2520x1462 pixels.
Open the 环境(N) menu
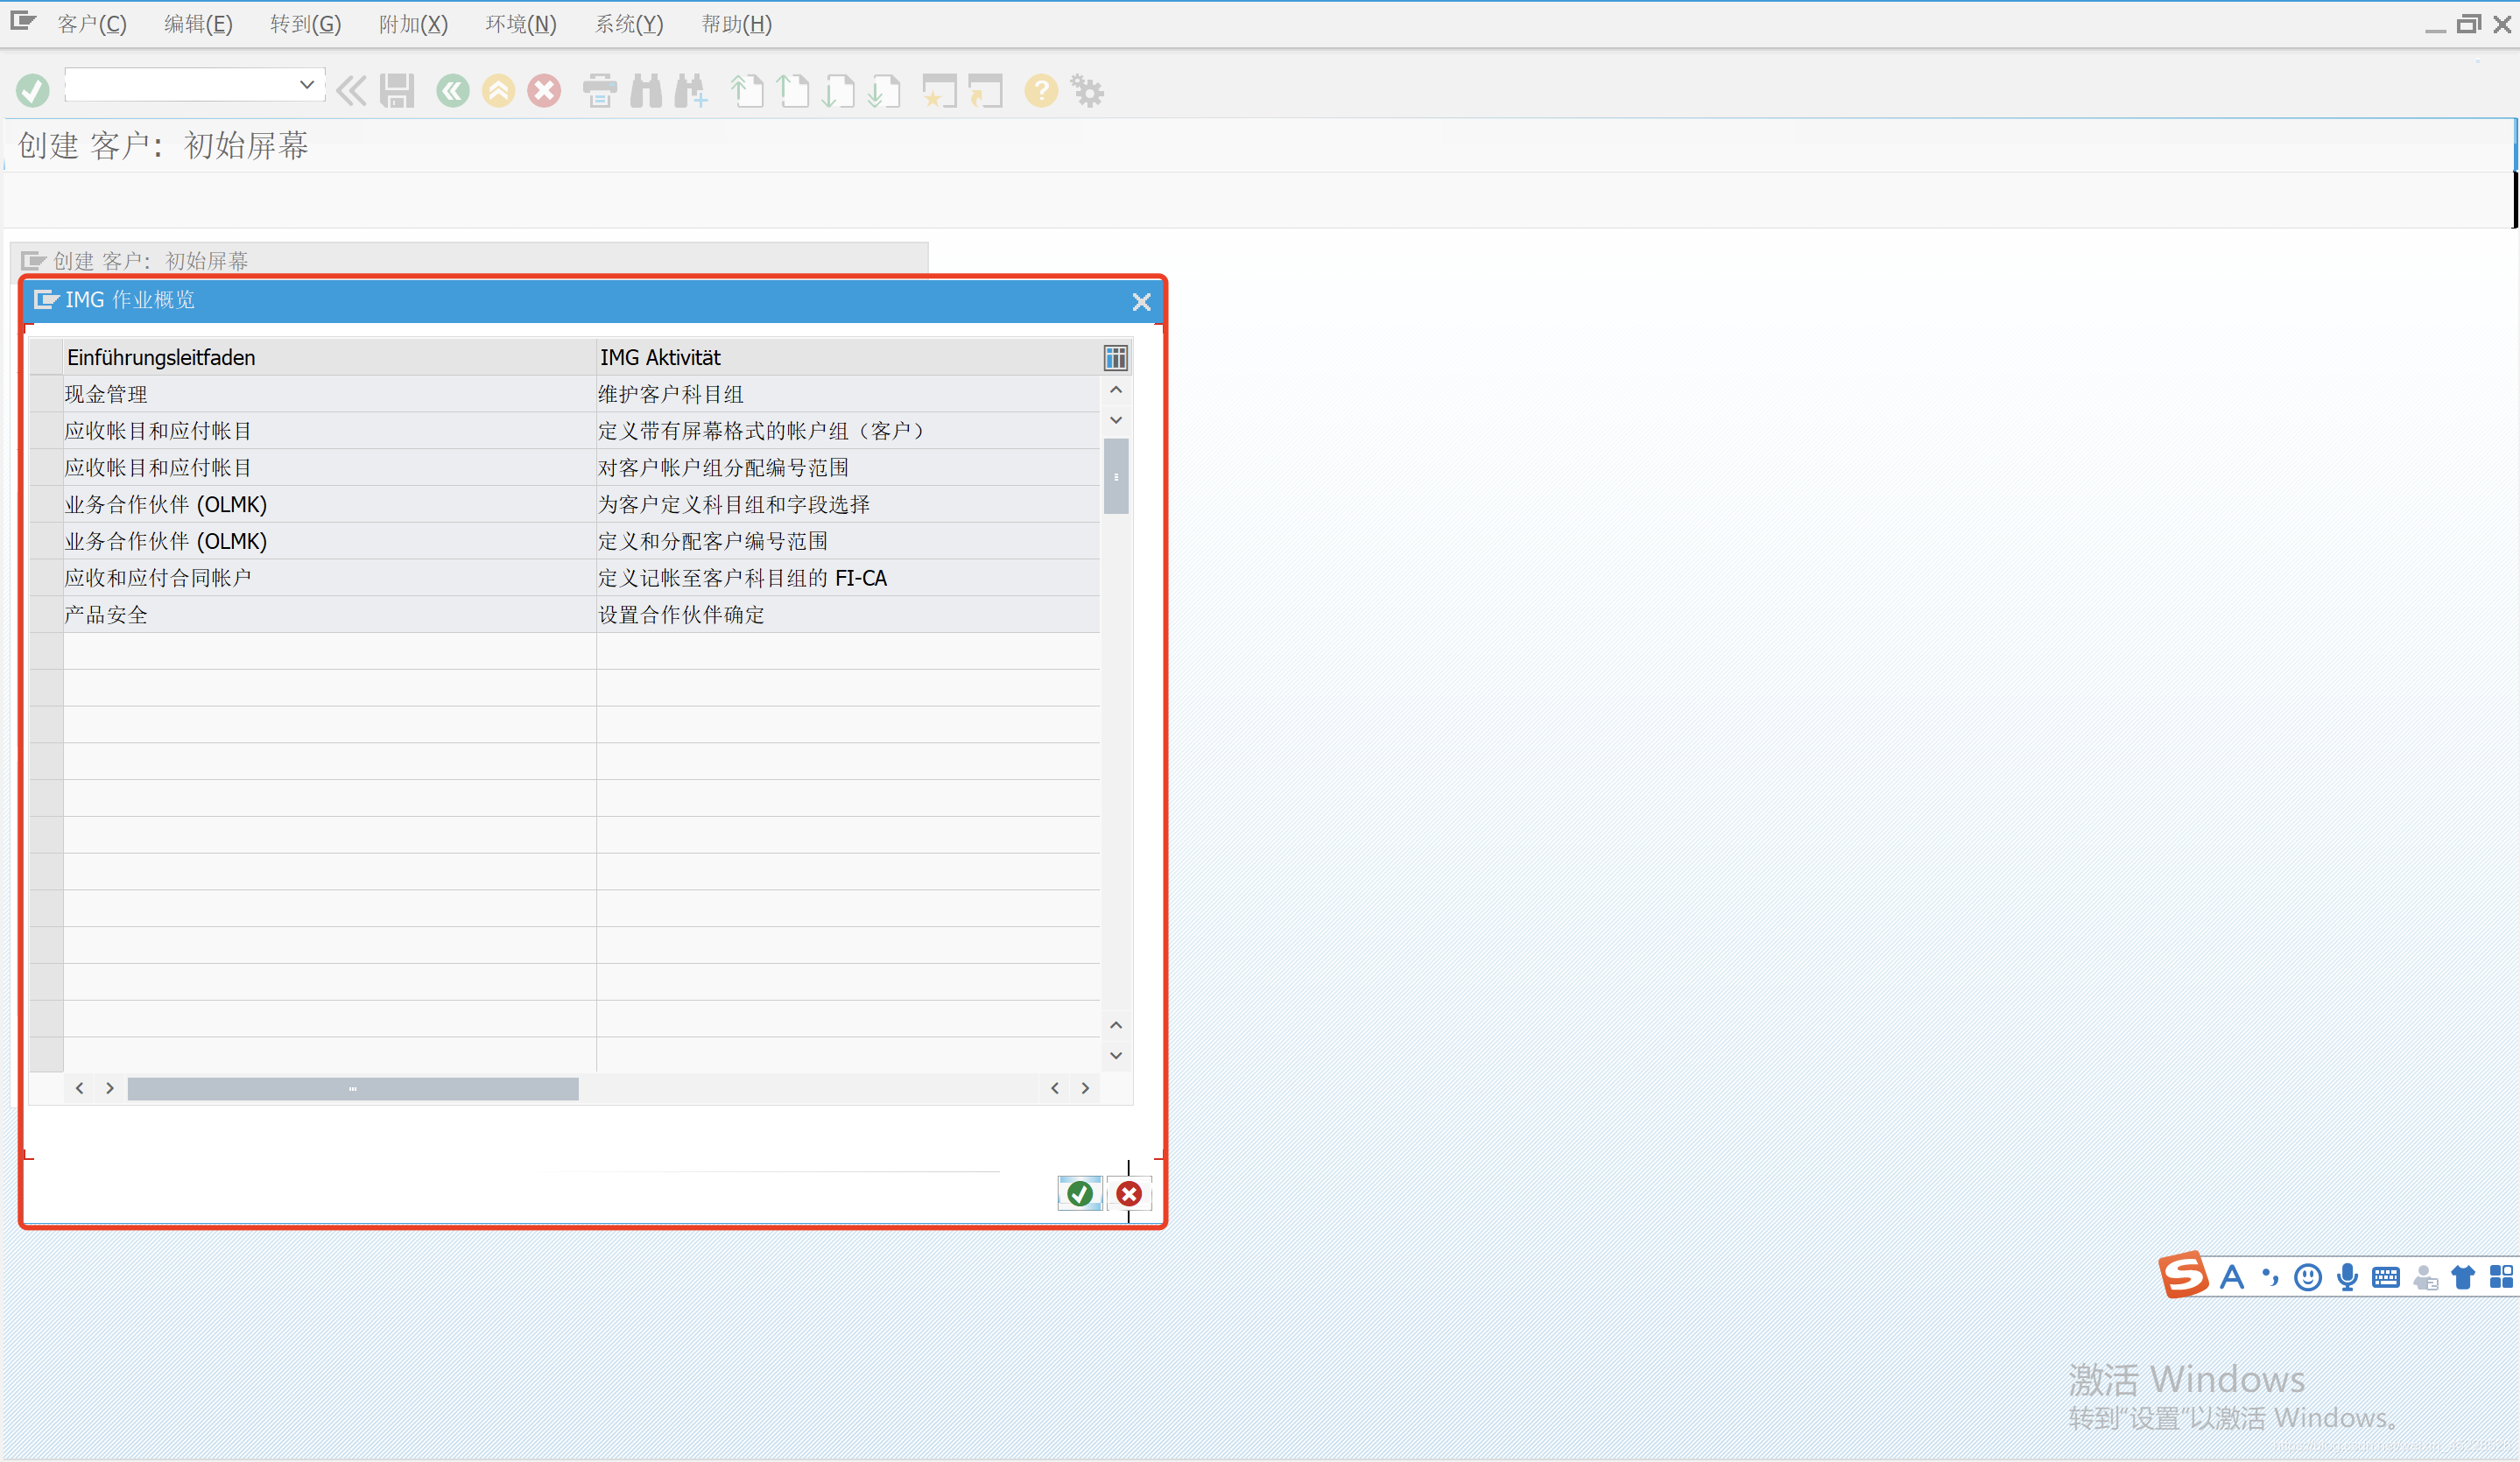[x=520, y=24]
